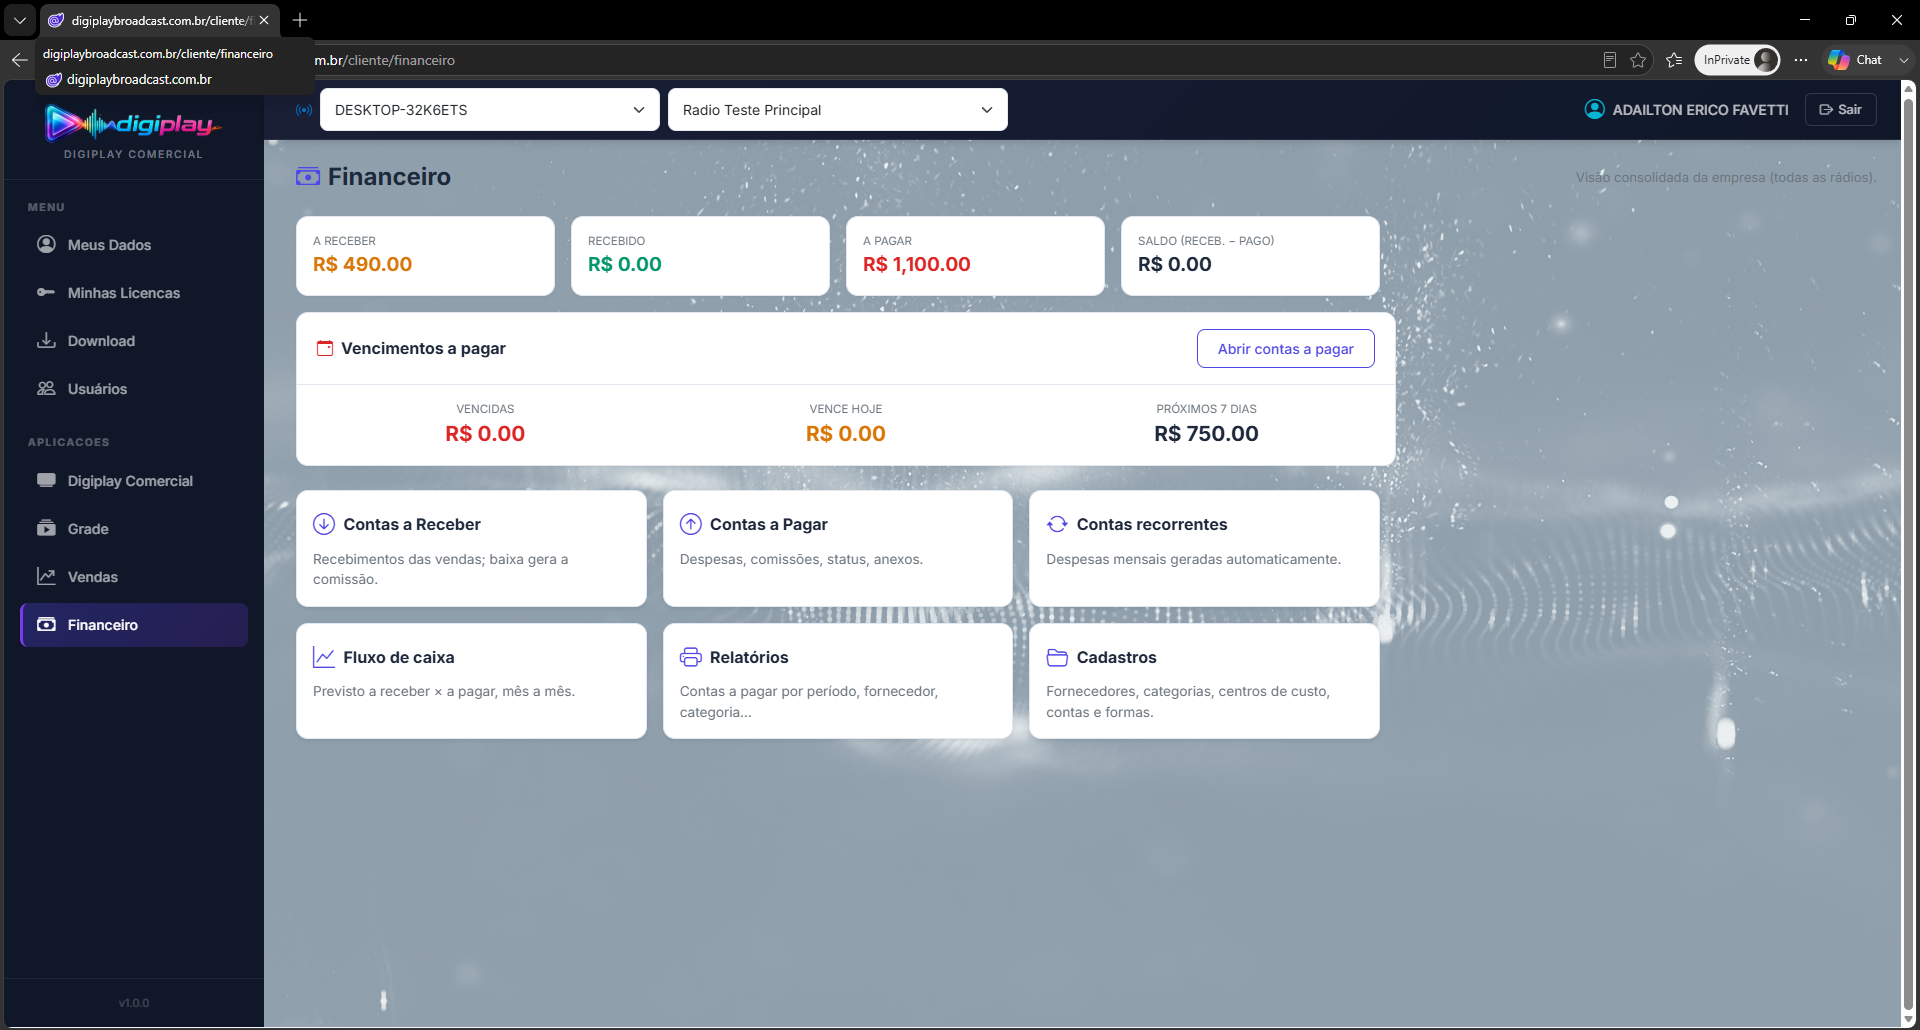The height and width of the screenshot is (1030, 1920).
Task: Click Abrir contas a pagar button
Action: pyautogui.click(x=1285, y=349)
